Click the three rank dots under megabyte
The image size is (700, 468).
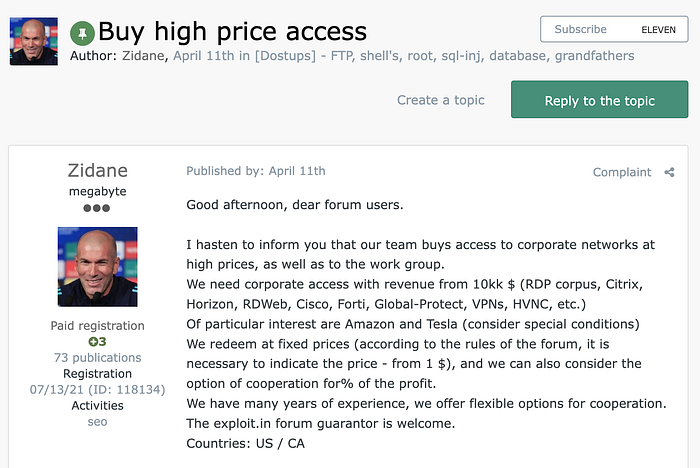(97, 207)
